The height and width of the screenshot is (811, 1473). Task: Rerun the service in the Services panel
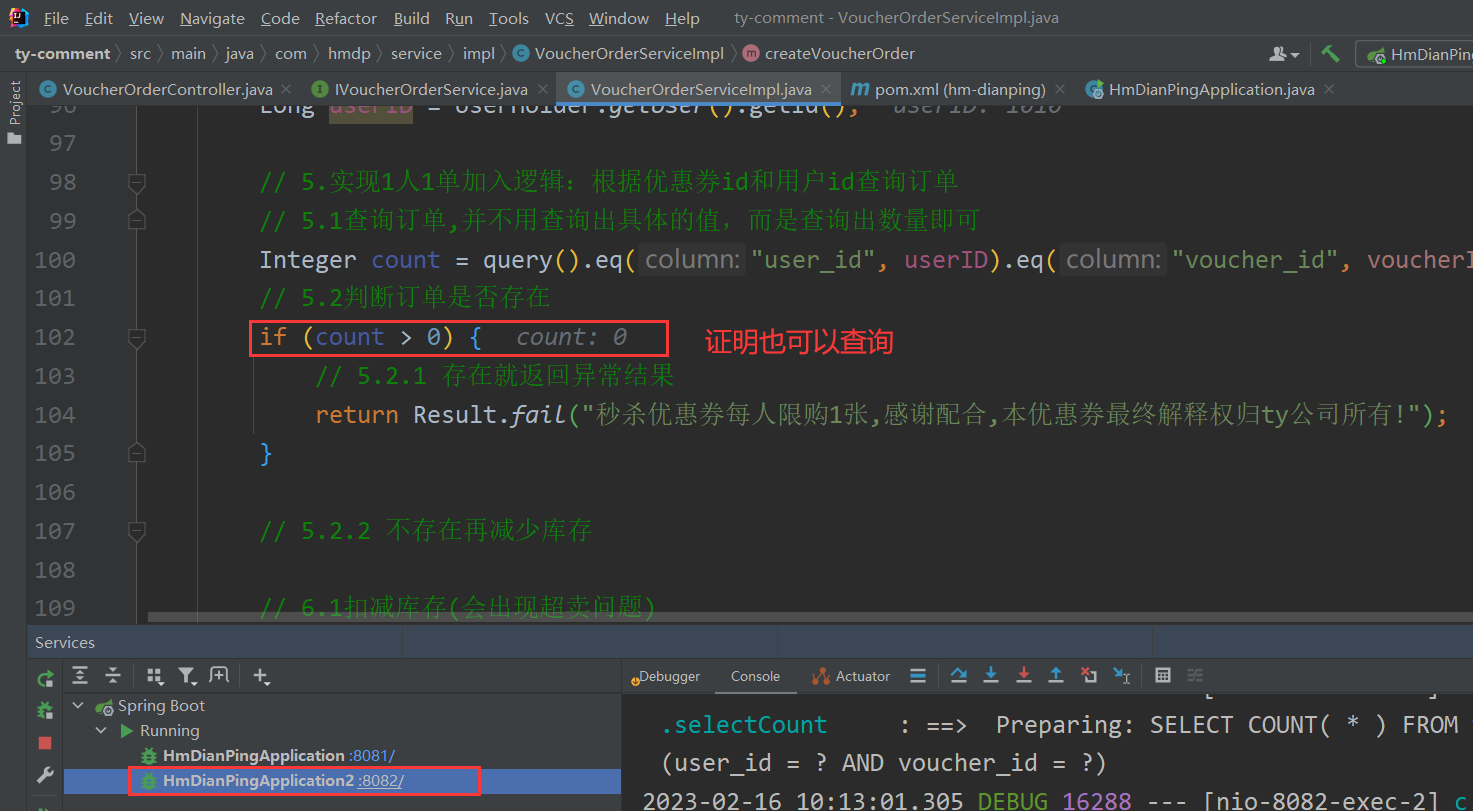45,679
